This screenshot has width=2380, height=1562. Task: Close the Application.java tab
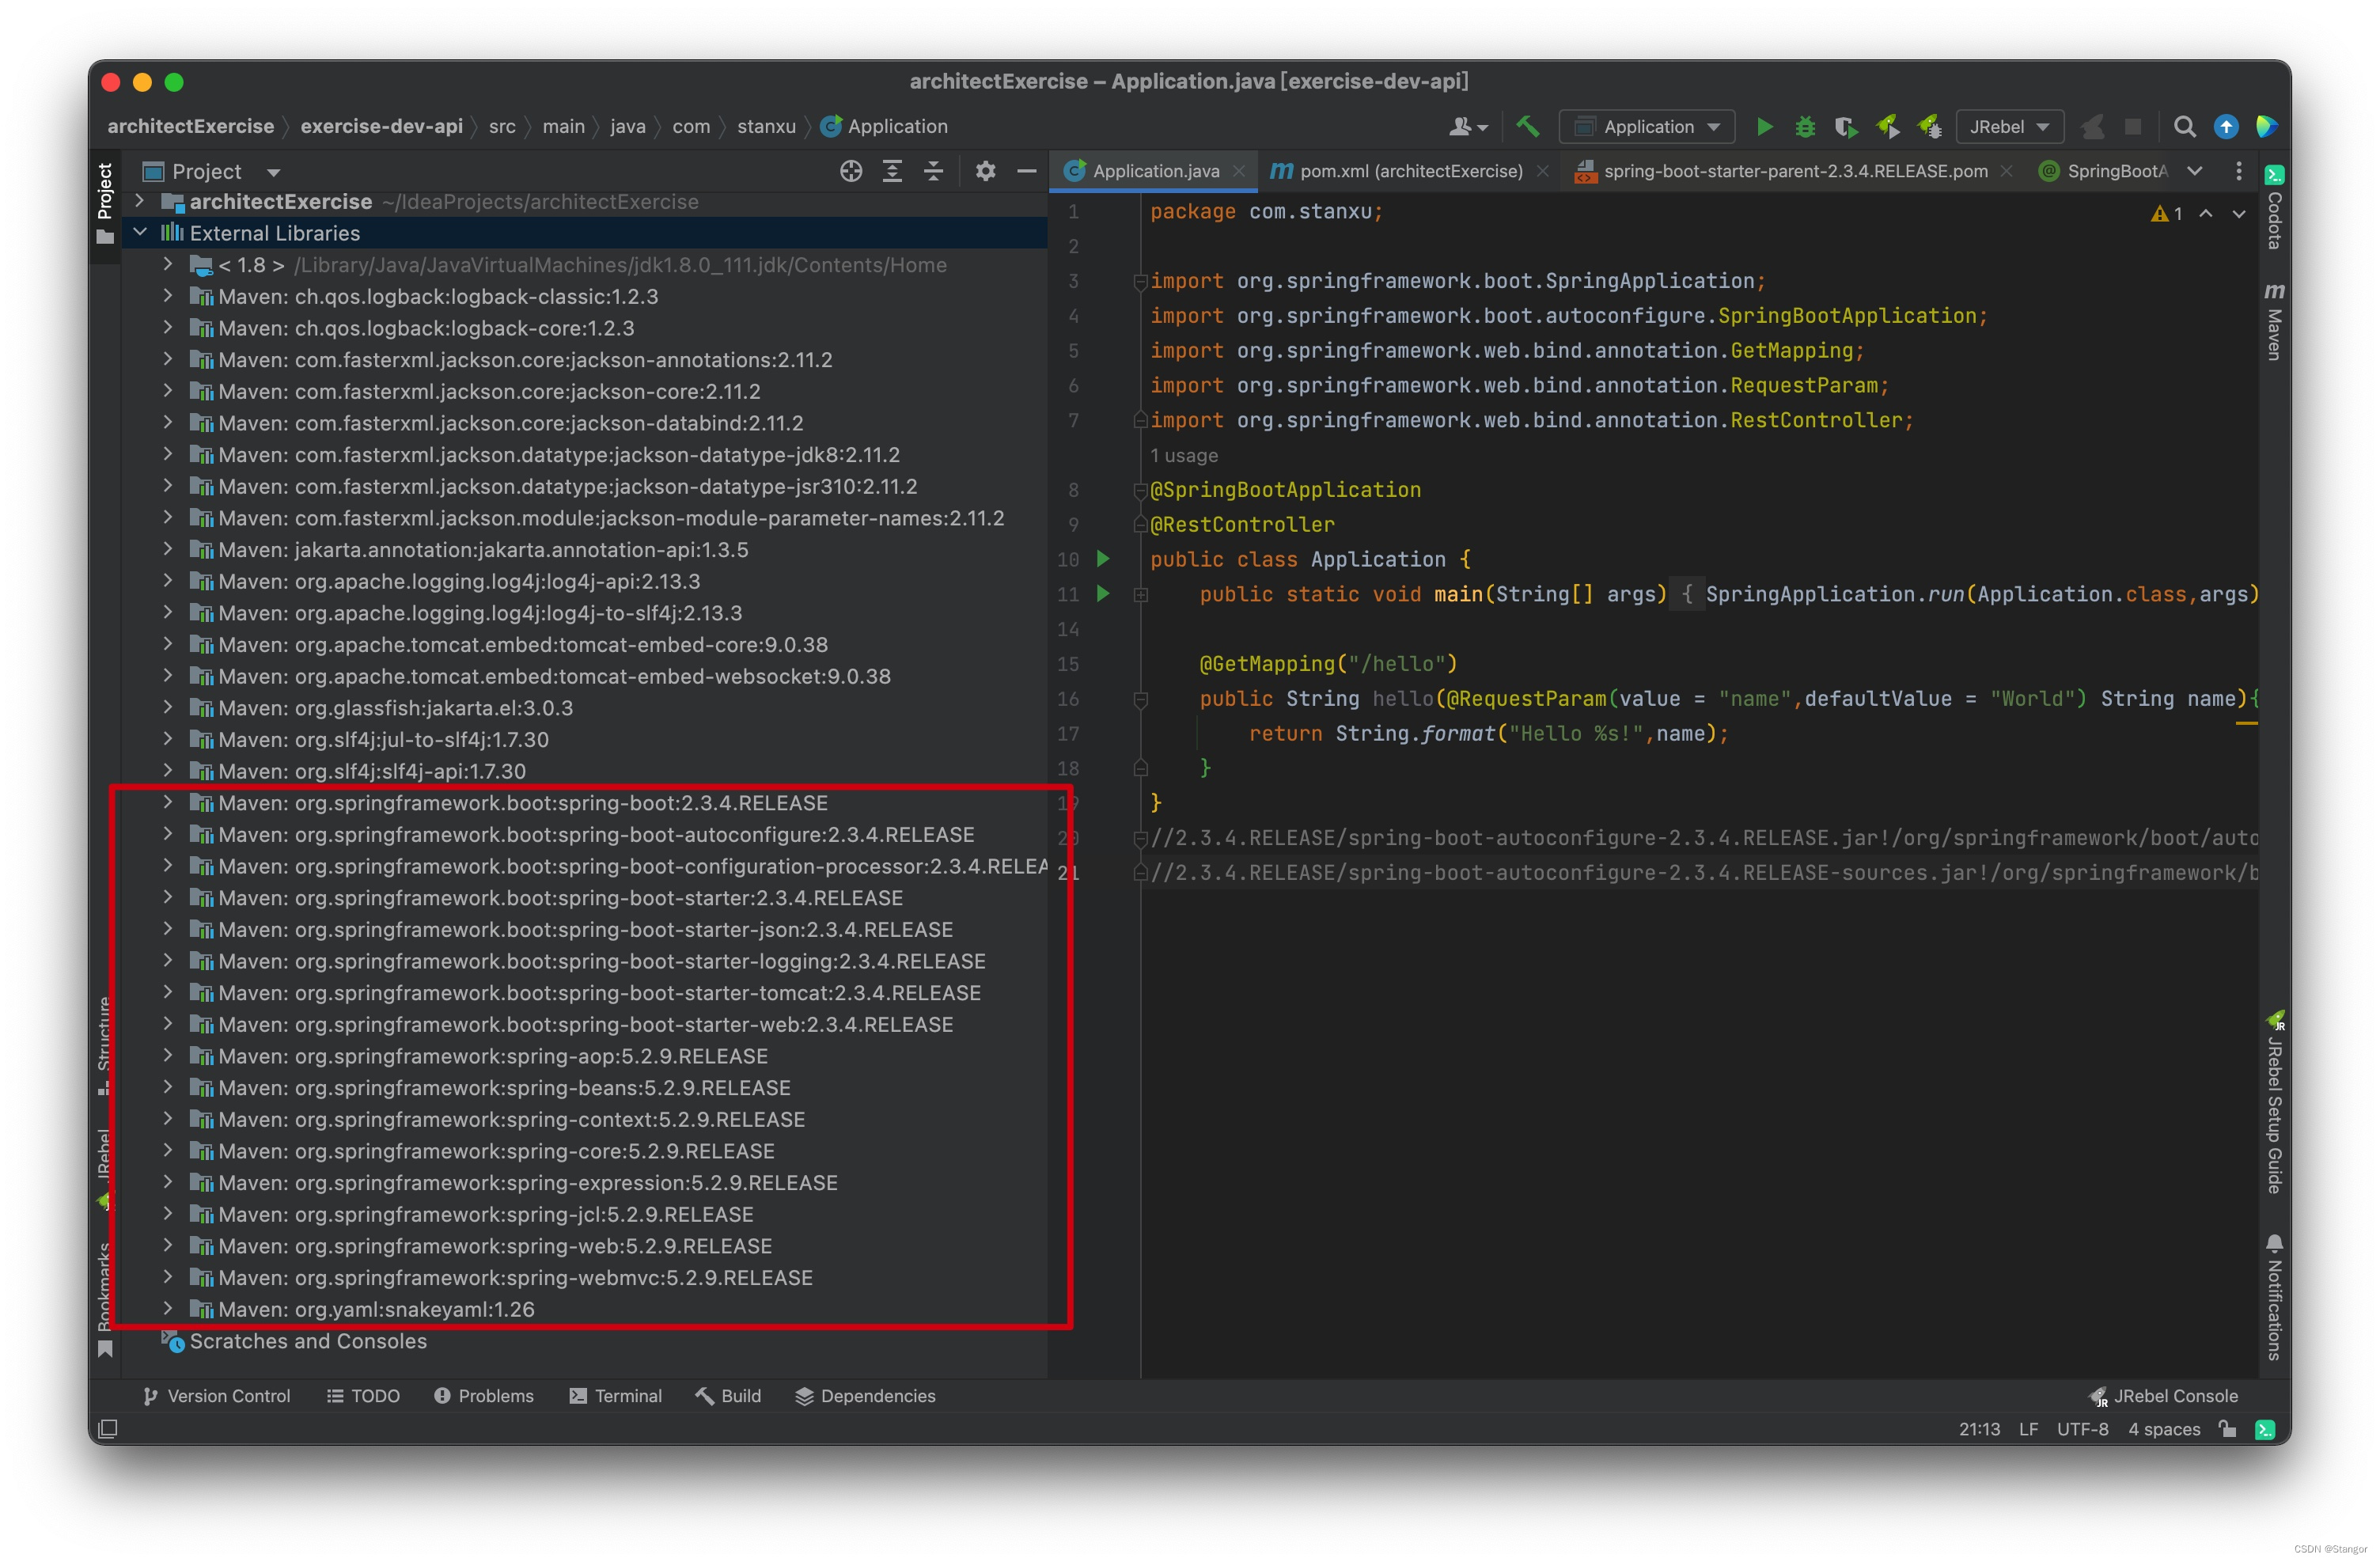[1239, 171]
